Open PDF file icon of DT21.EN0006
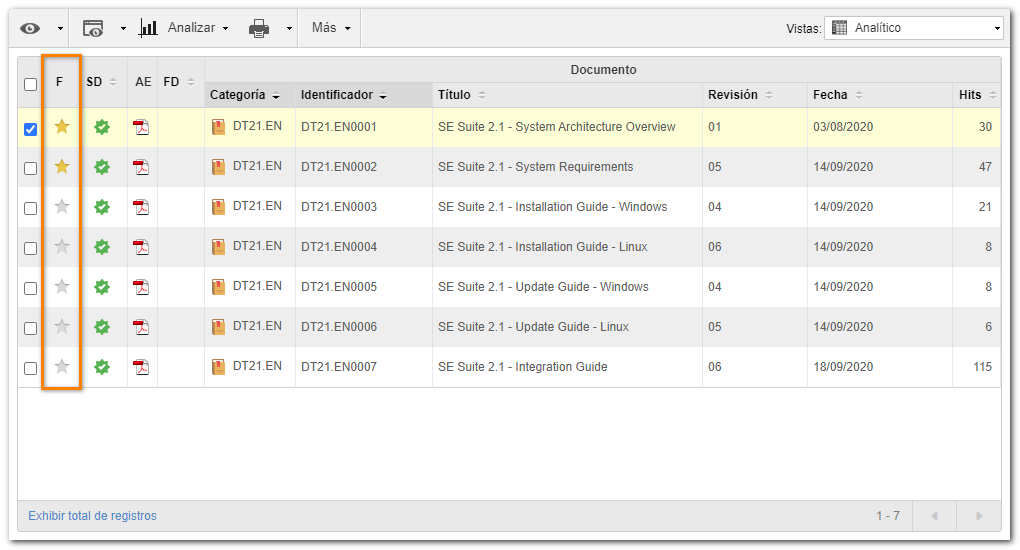1020x550 pixels. tap(141, 327)
